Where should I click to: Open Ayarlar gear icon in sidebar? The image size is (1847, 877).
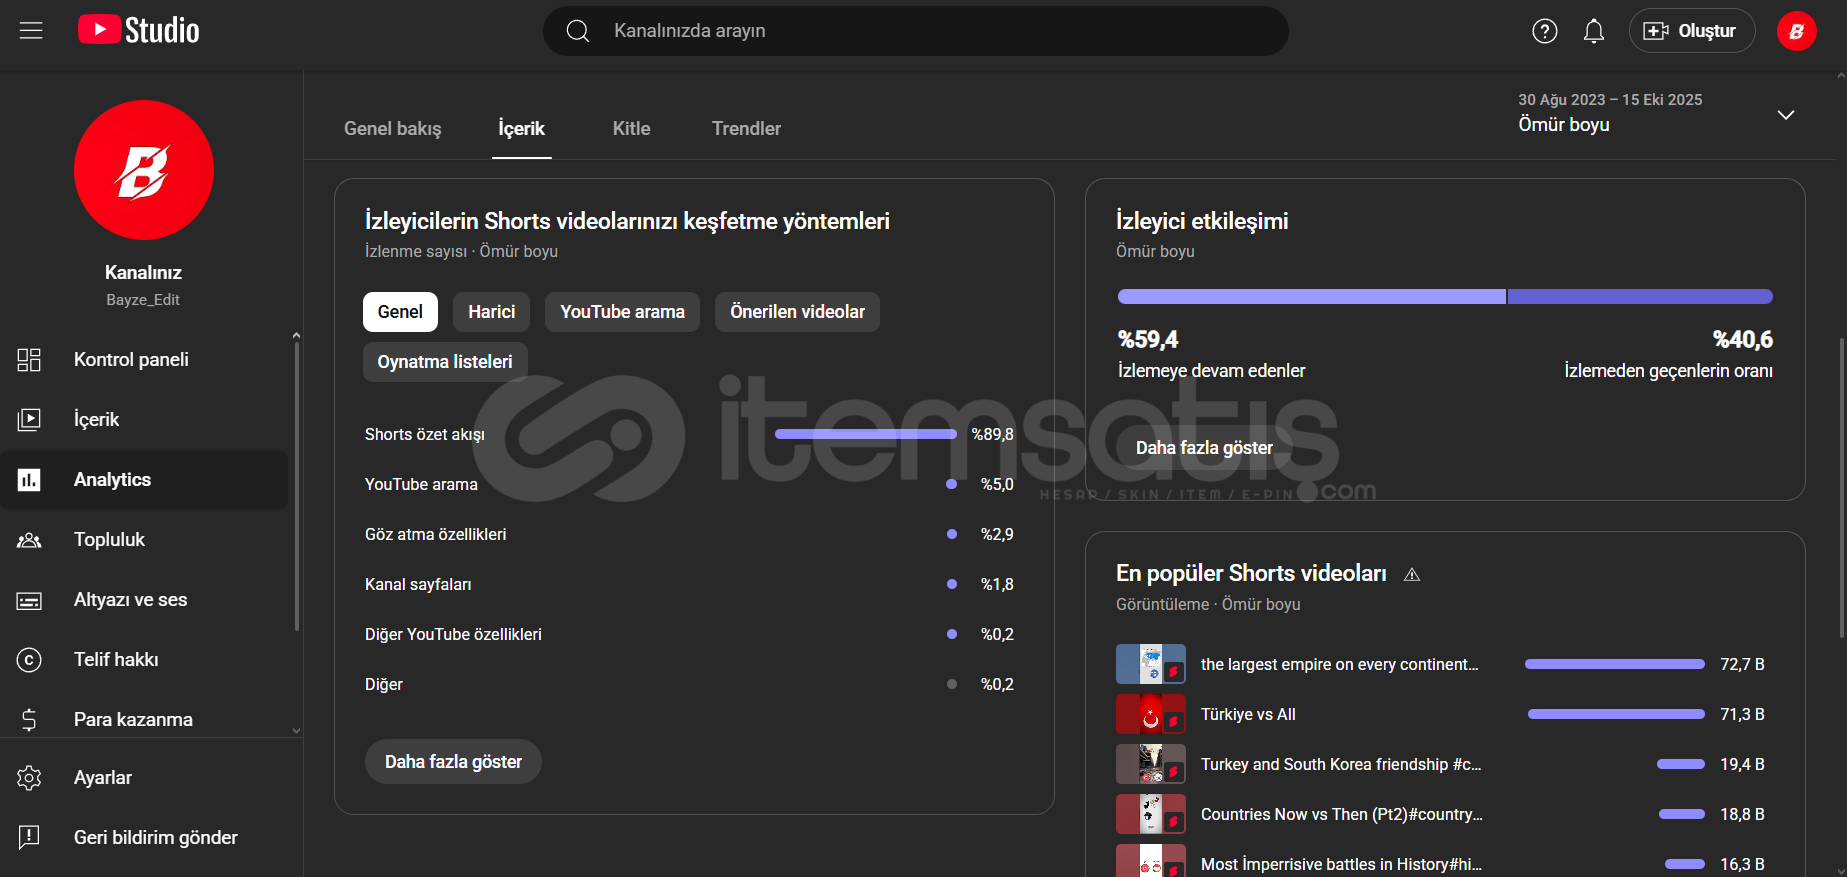[x=29, y=778]
